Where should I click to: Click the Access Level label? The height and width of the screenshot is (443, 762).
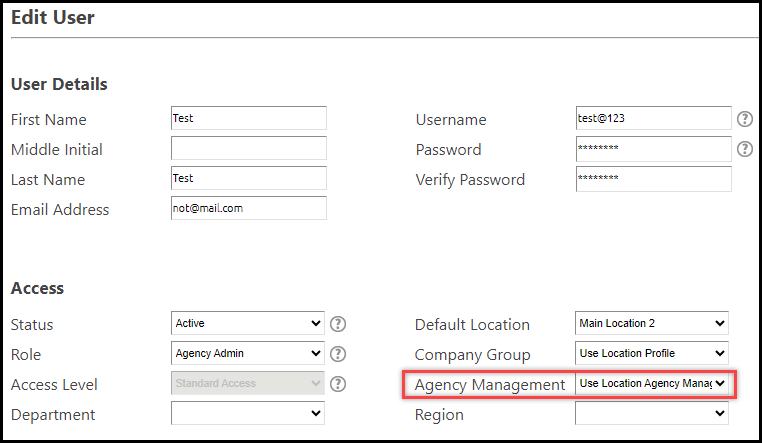pyautogui.click(x=54, y=385)
